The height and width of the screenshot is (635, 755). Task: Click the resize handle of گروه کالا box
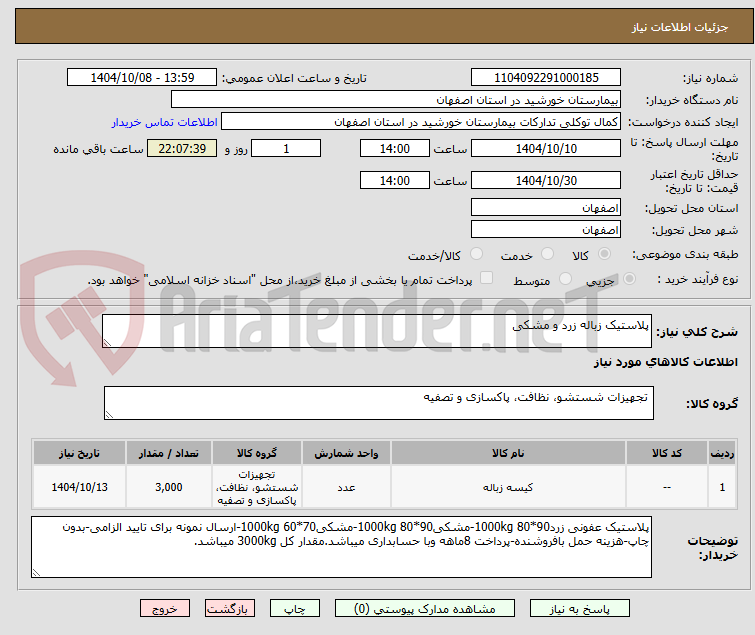pos(109,415)
